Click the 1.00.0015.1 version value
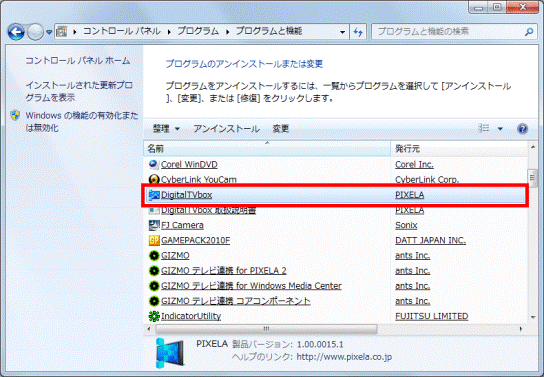 pos(320,344)
